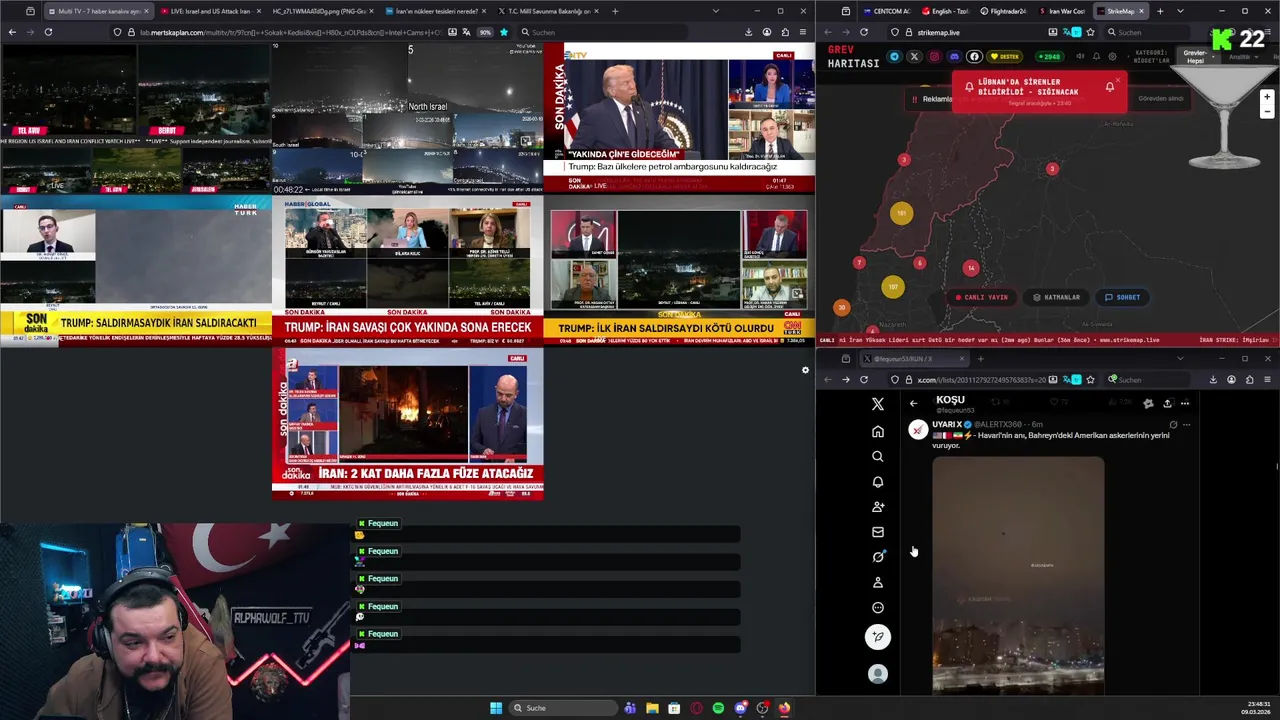Open the SOHBET chat button
The height and width of the screenshot is (720, 1280).
point(1122,297)
